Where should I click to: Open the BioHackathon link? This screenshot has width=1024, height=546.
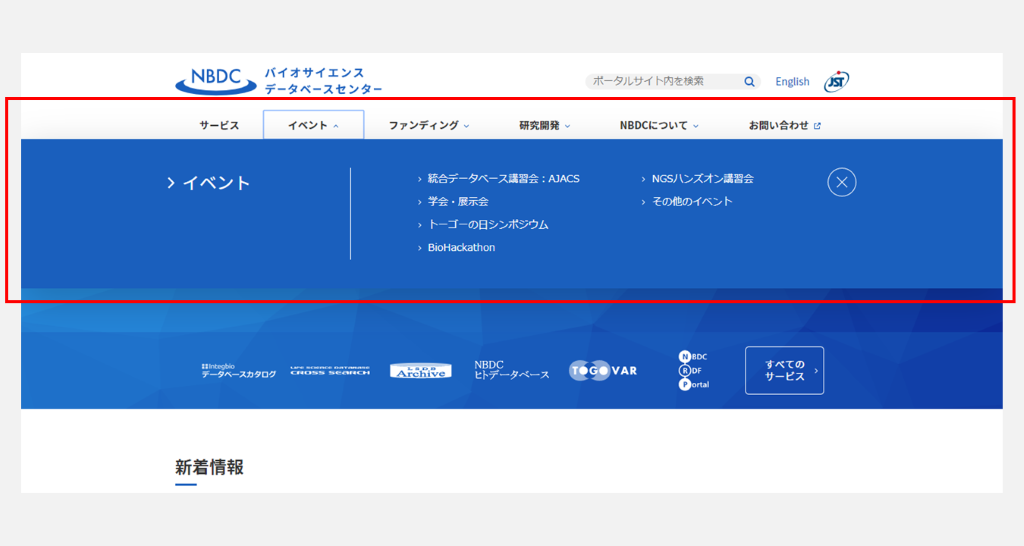pos(461,247)
